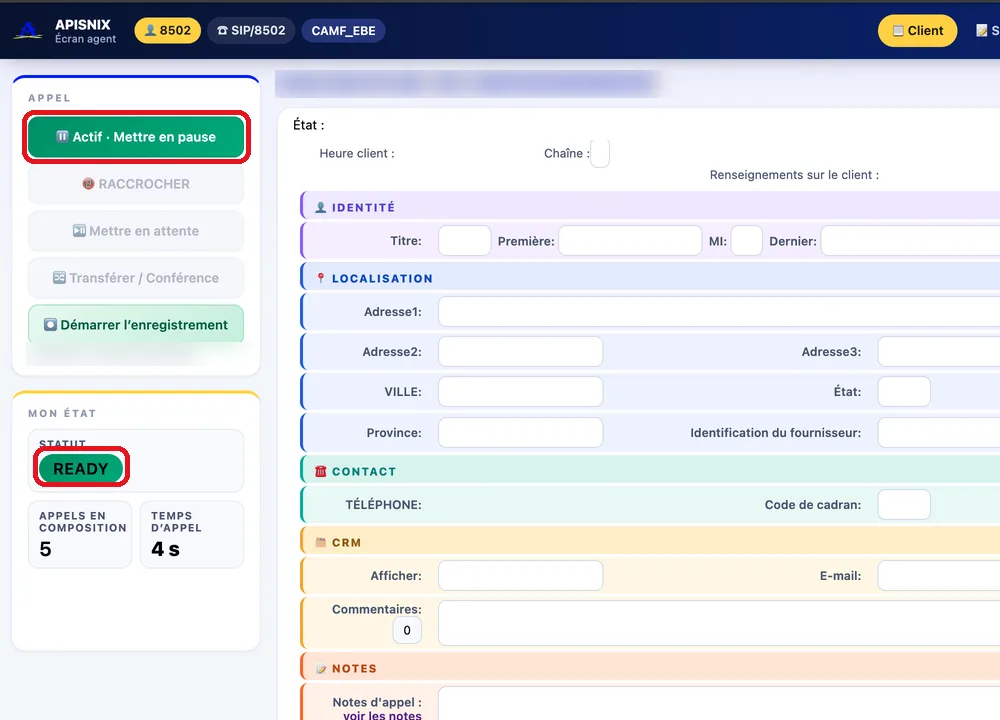Focus the E-mail field

tap(939, 575)
